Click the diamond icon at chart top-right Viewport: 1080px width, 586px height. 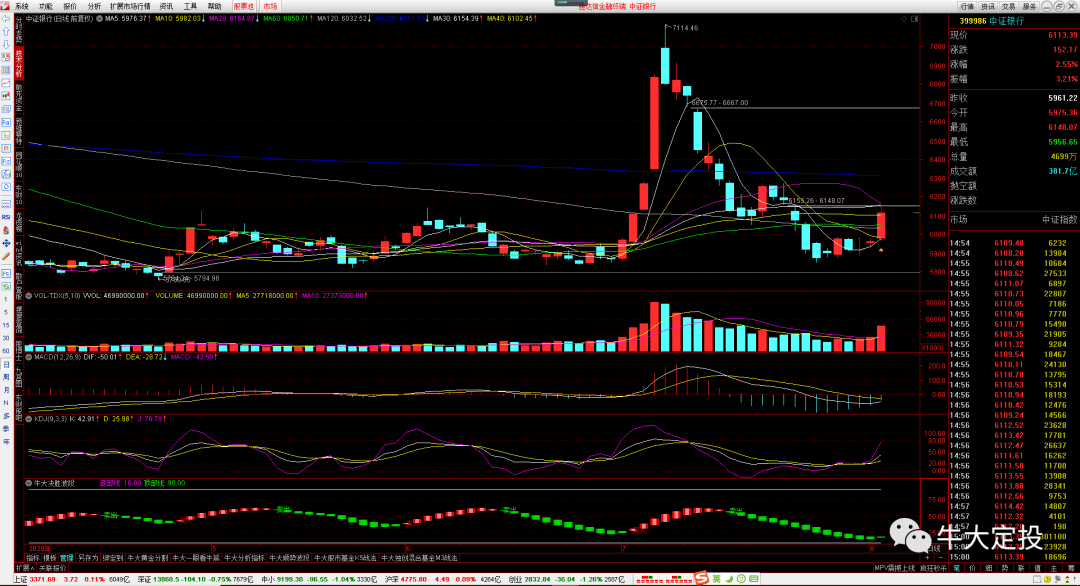[904, 19]
